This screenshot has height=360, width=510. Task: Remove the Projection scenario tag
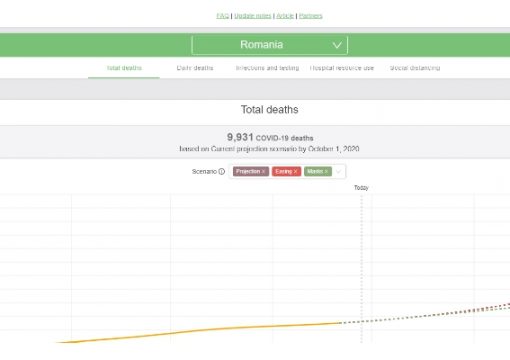263,172
